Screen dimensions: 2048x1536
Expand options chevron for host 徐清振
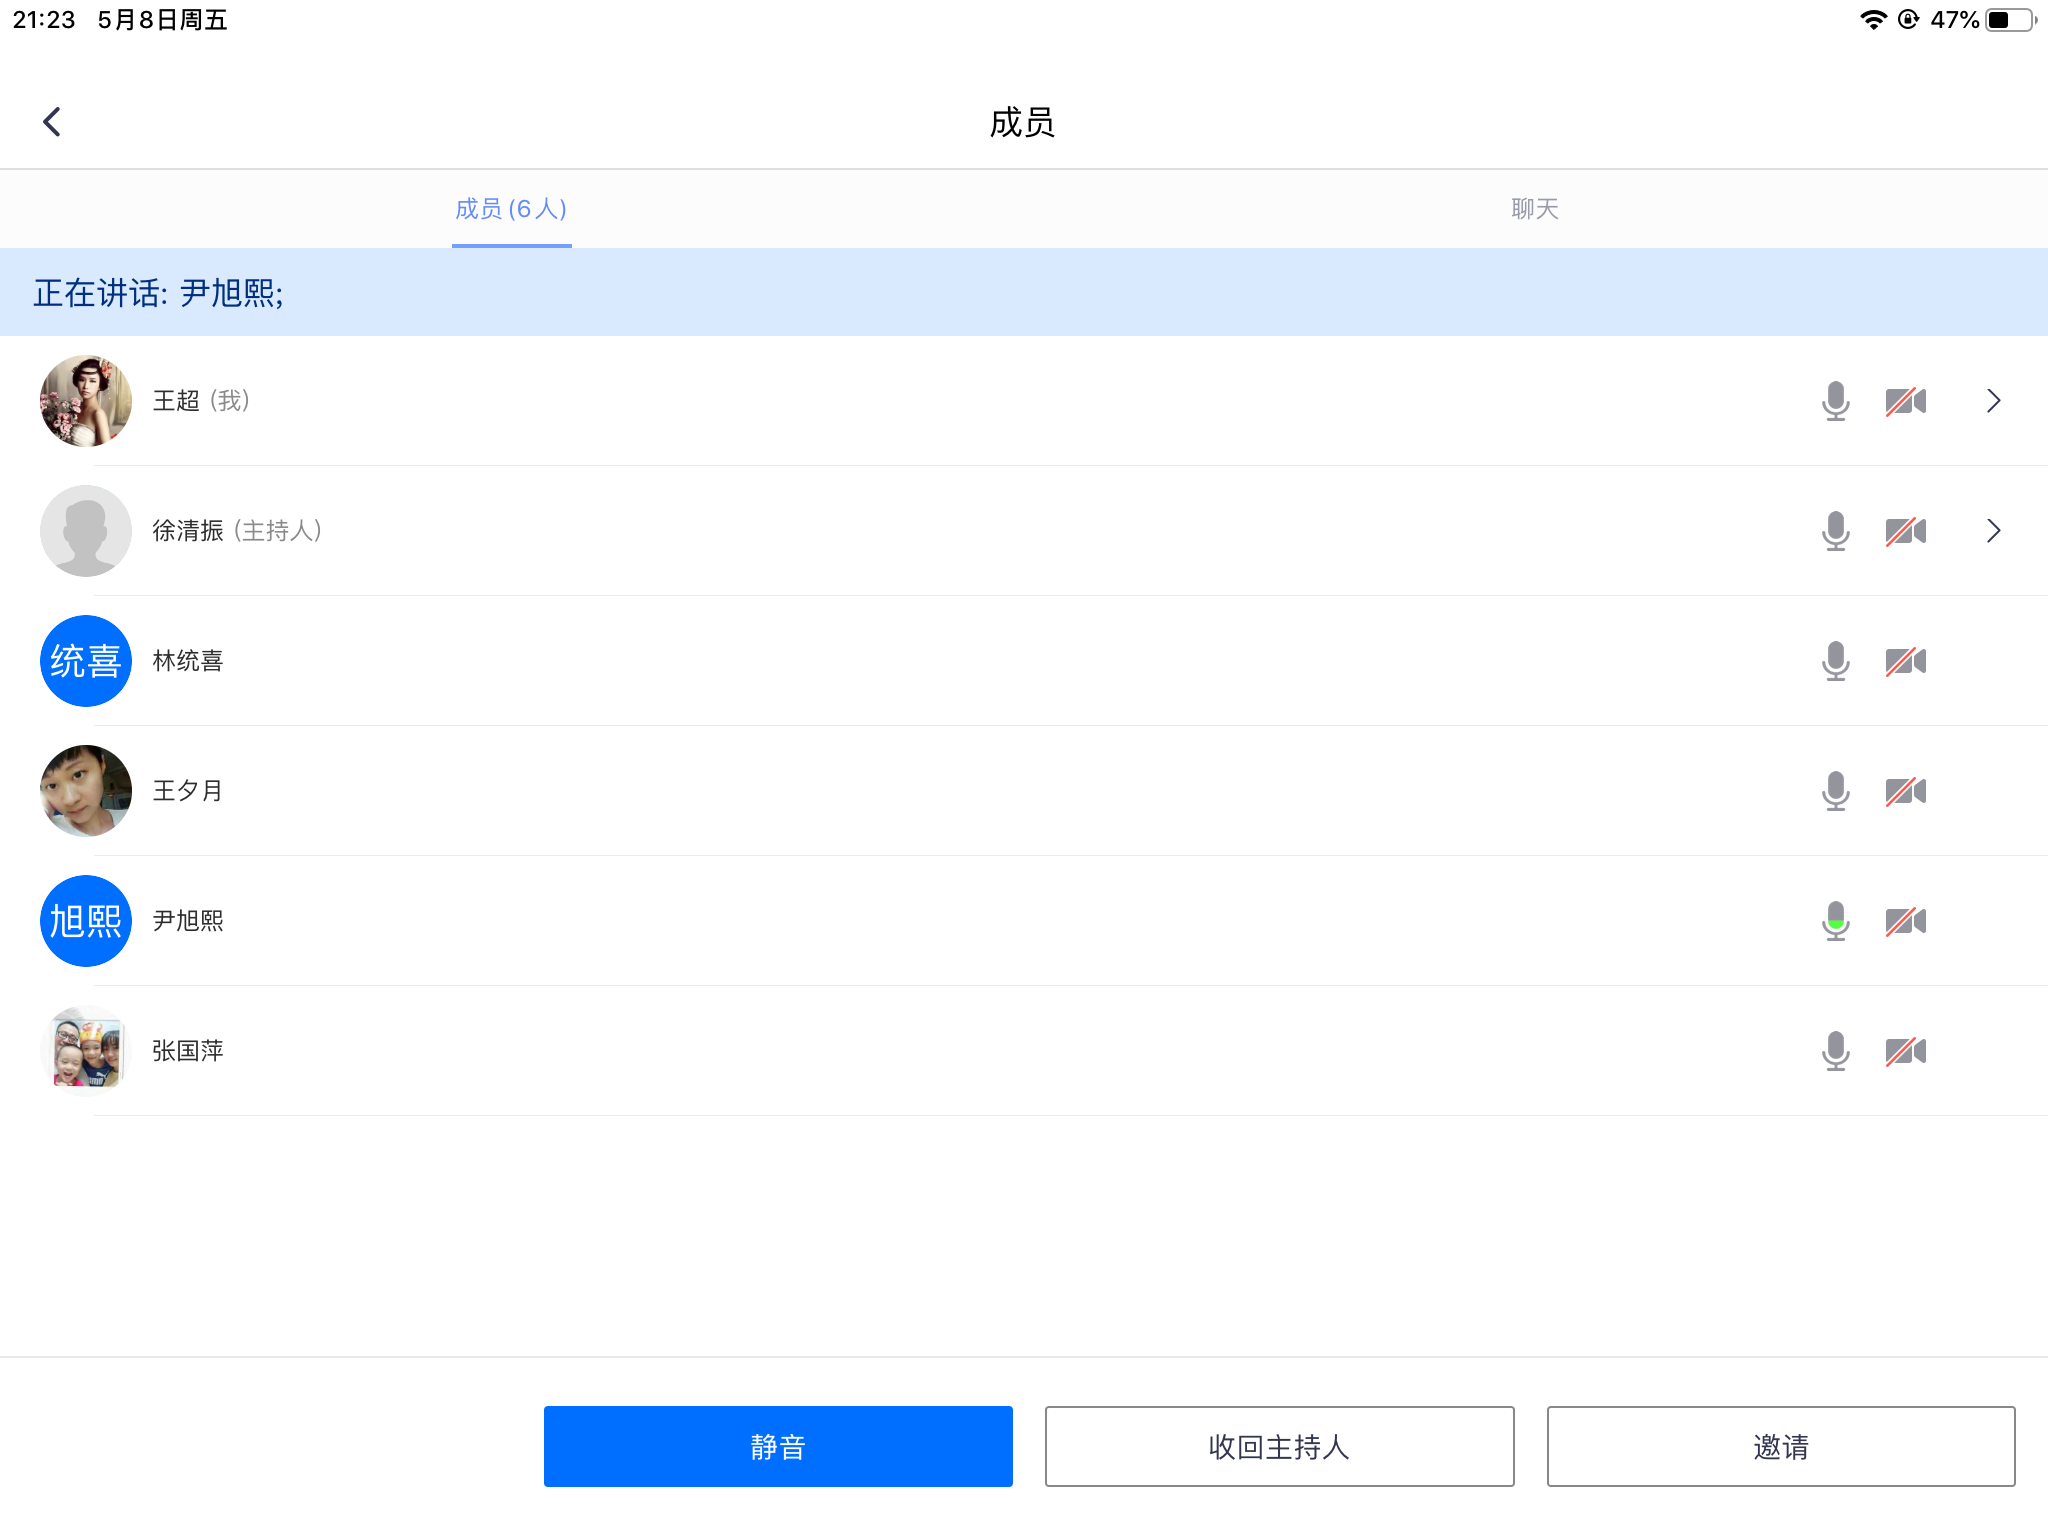tap(1993, 531)
